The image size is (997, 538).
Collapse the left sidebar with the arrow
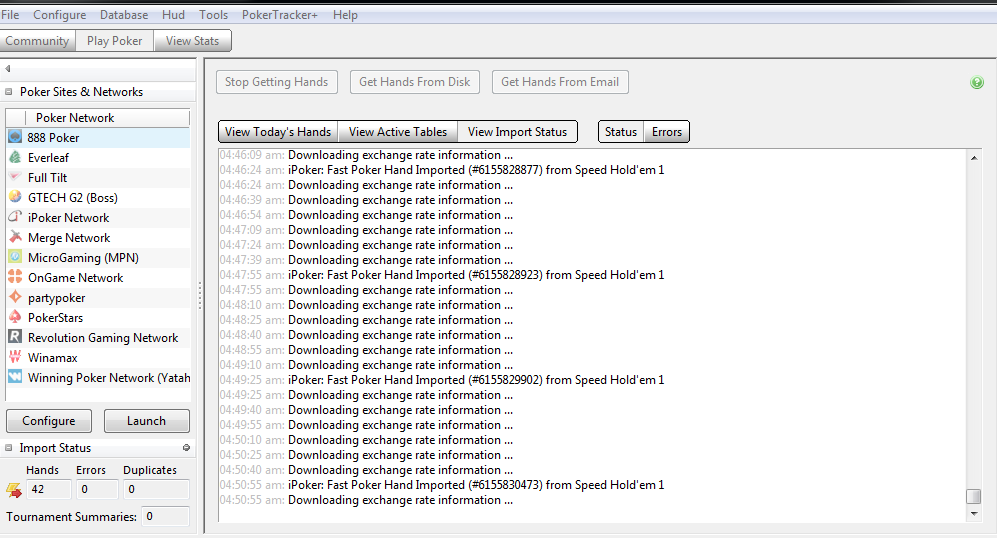click(8, 69)
